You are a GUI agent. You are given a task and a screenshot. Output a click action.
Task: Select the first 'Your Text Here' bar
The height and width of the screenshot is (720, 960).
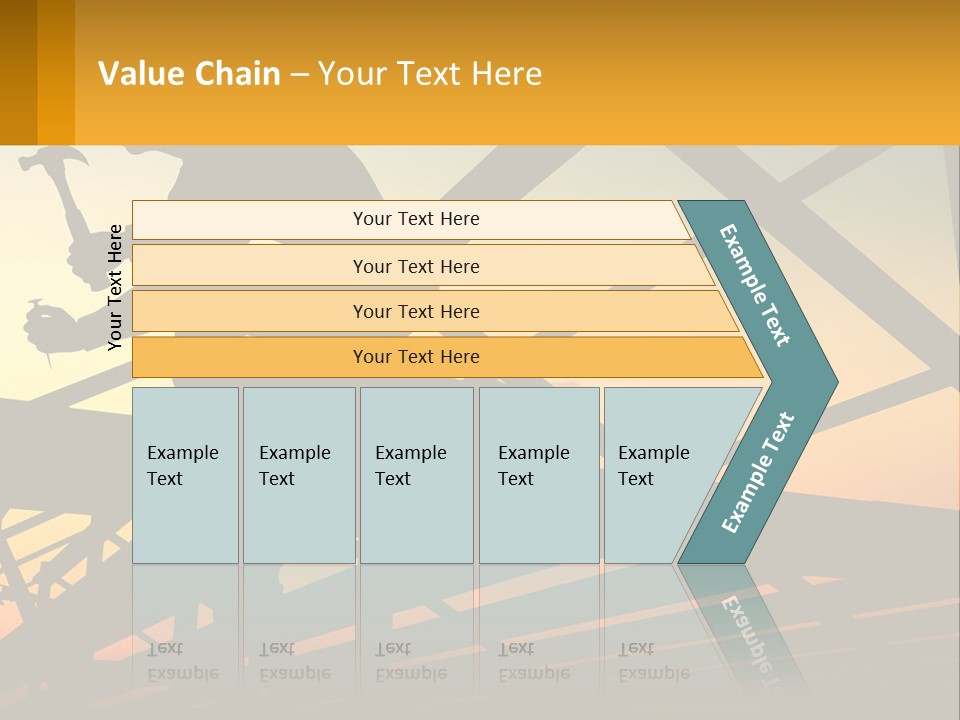411,219
